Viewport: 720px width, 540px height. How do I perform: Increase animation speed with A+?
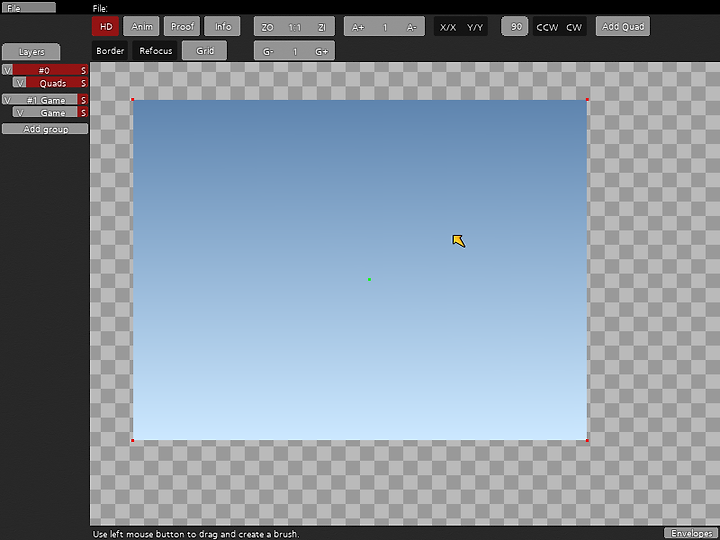[357, 27]
